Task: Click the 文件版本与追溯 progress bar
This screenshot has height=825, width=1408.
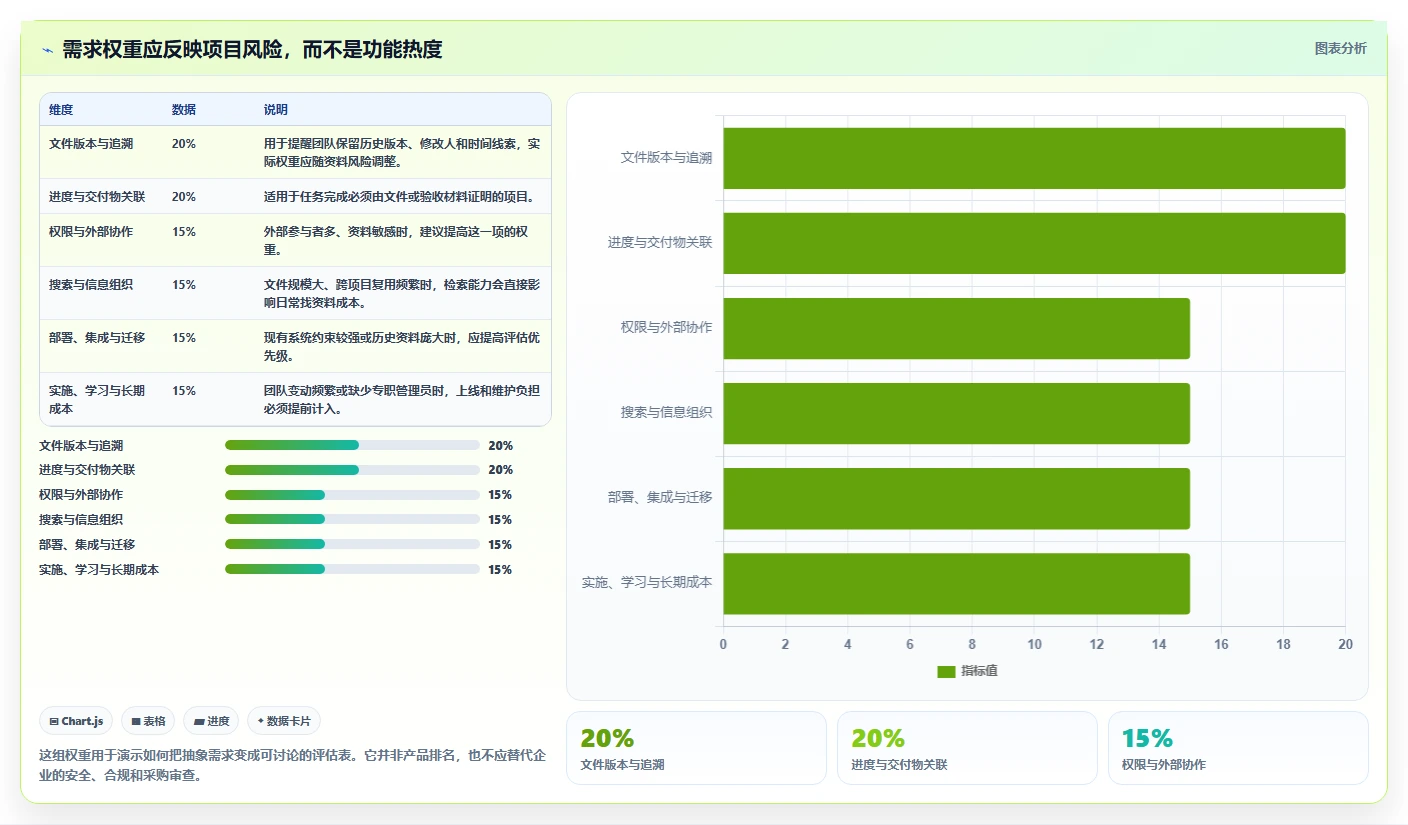Action: point(352,445)
